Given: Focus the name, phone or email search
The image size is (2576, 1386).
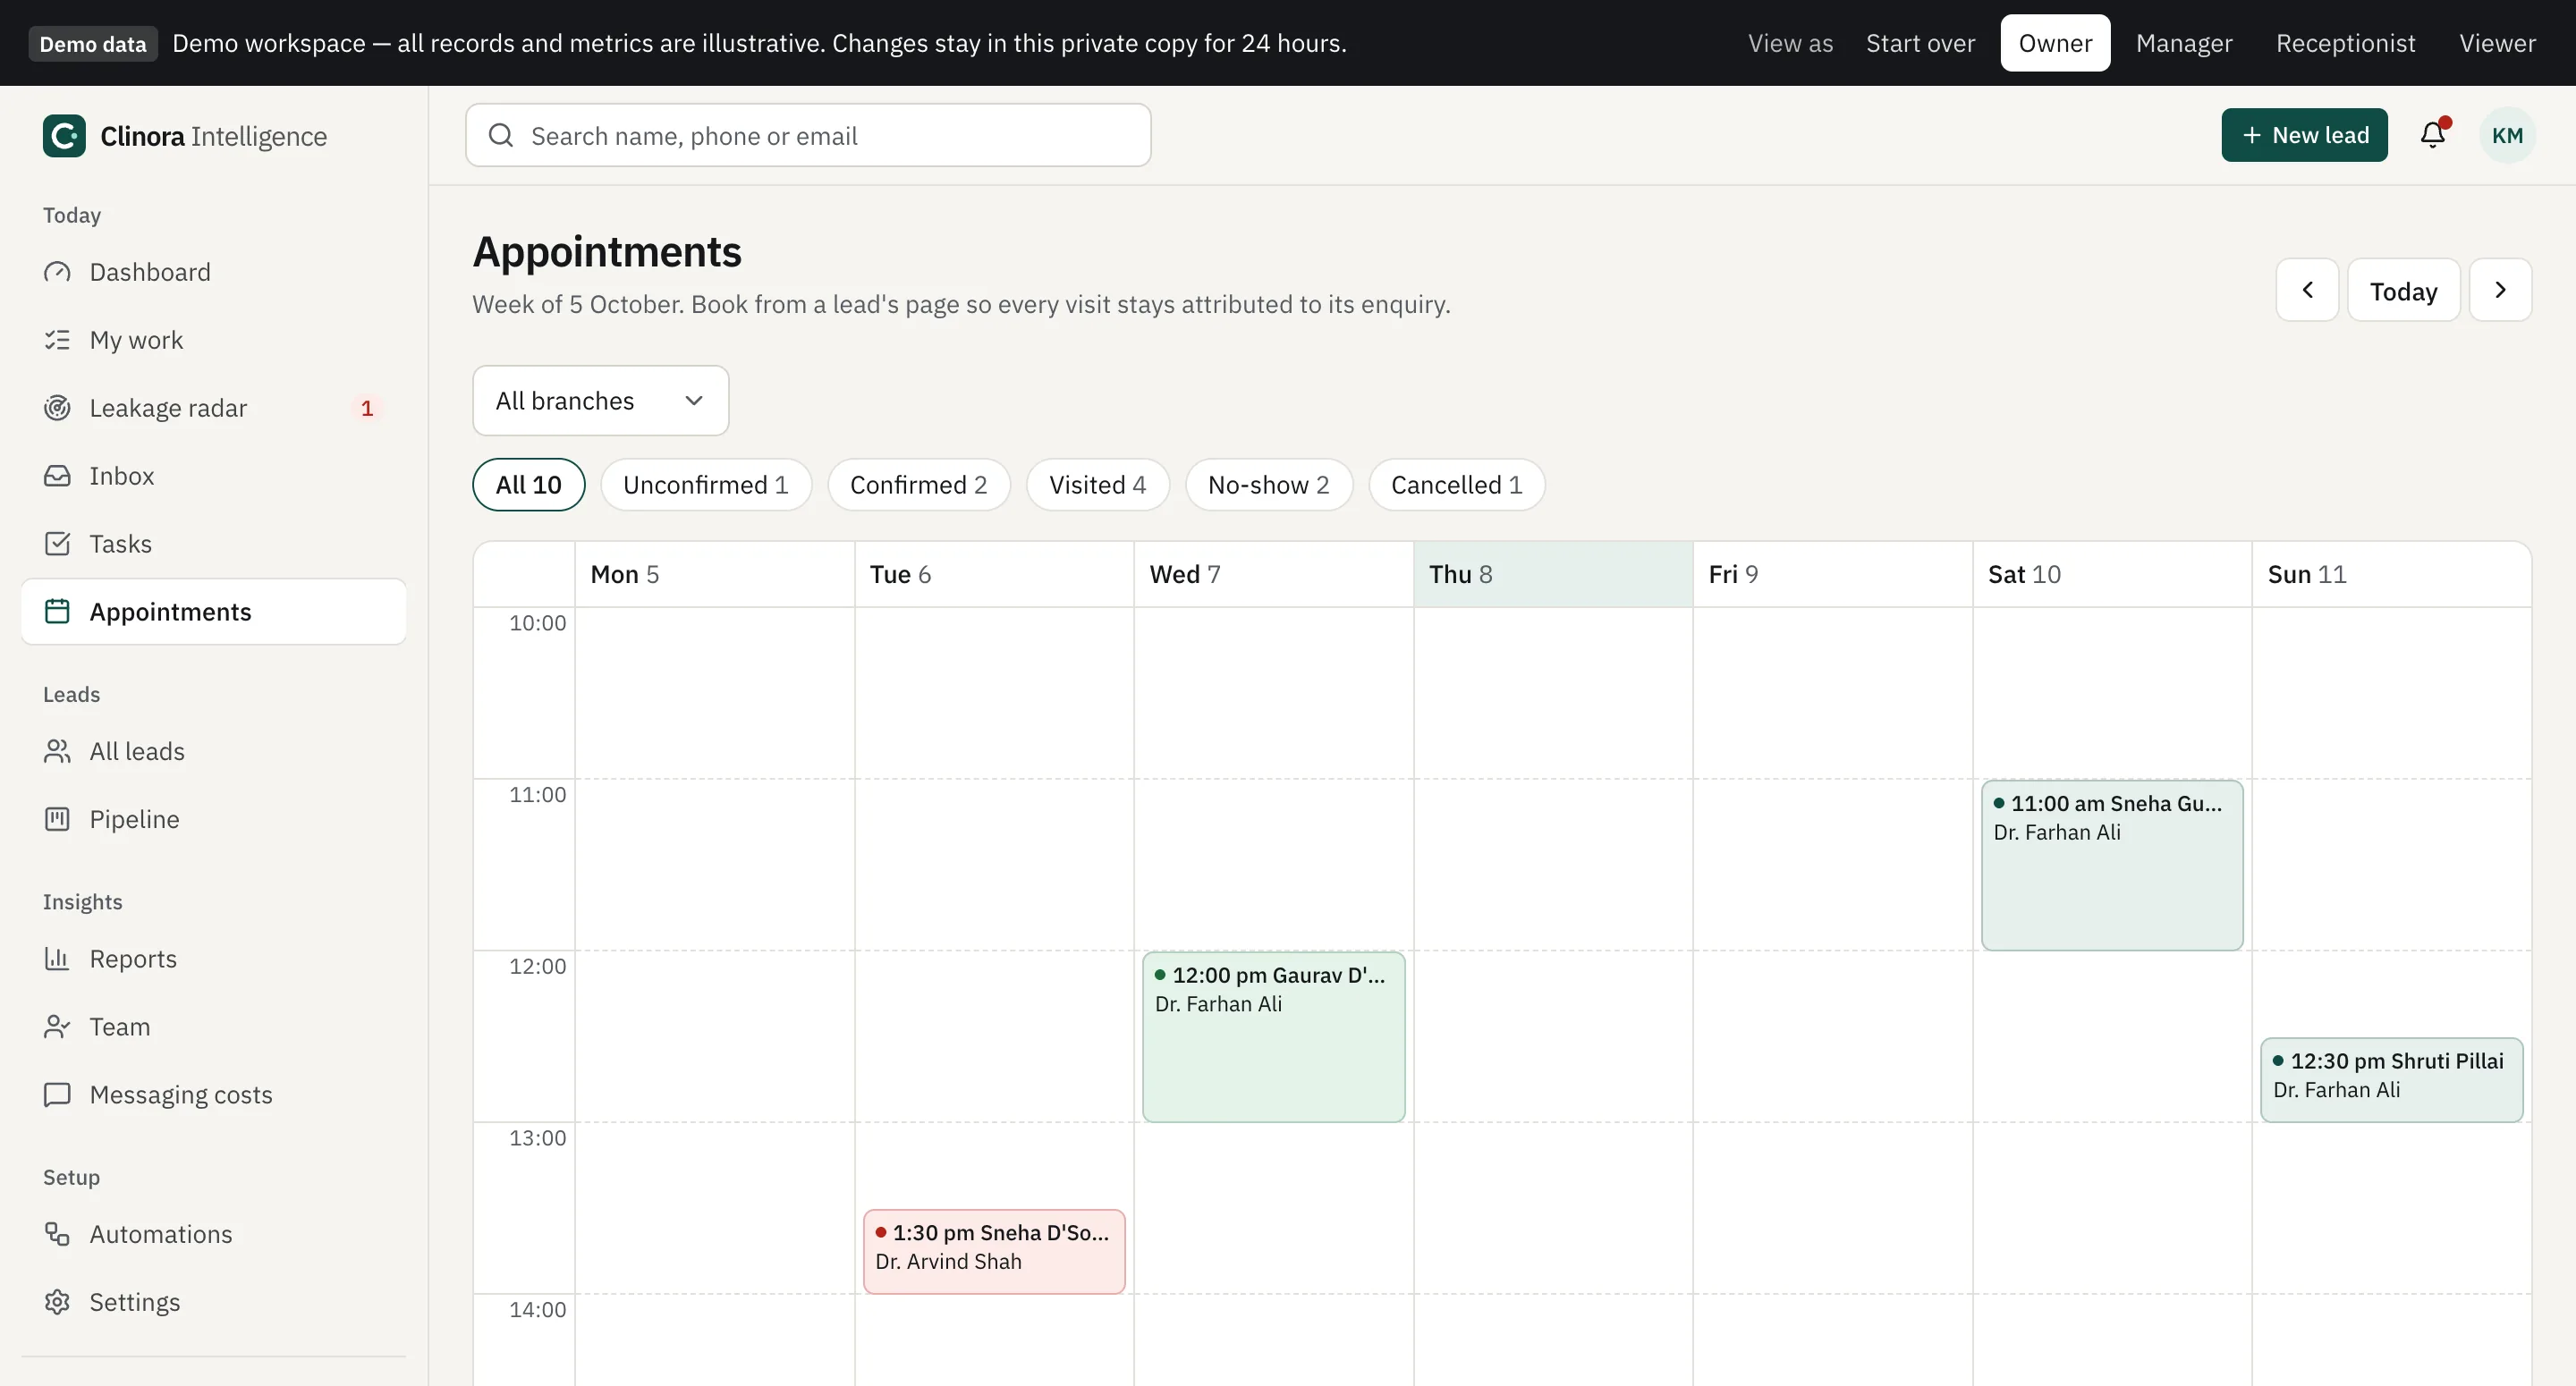Looking at the screenshot, I should [x=808, y=135].
